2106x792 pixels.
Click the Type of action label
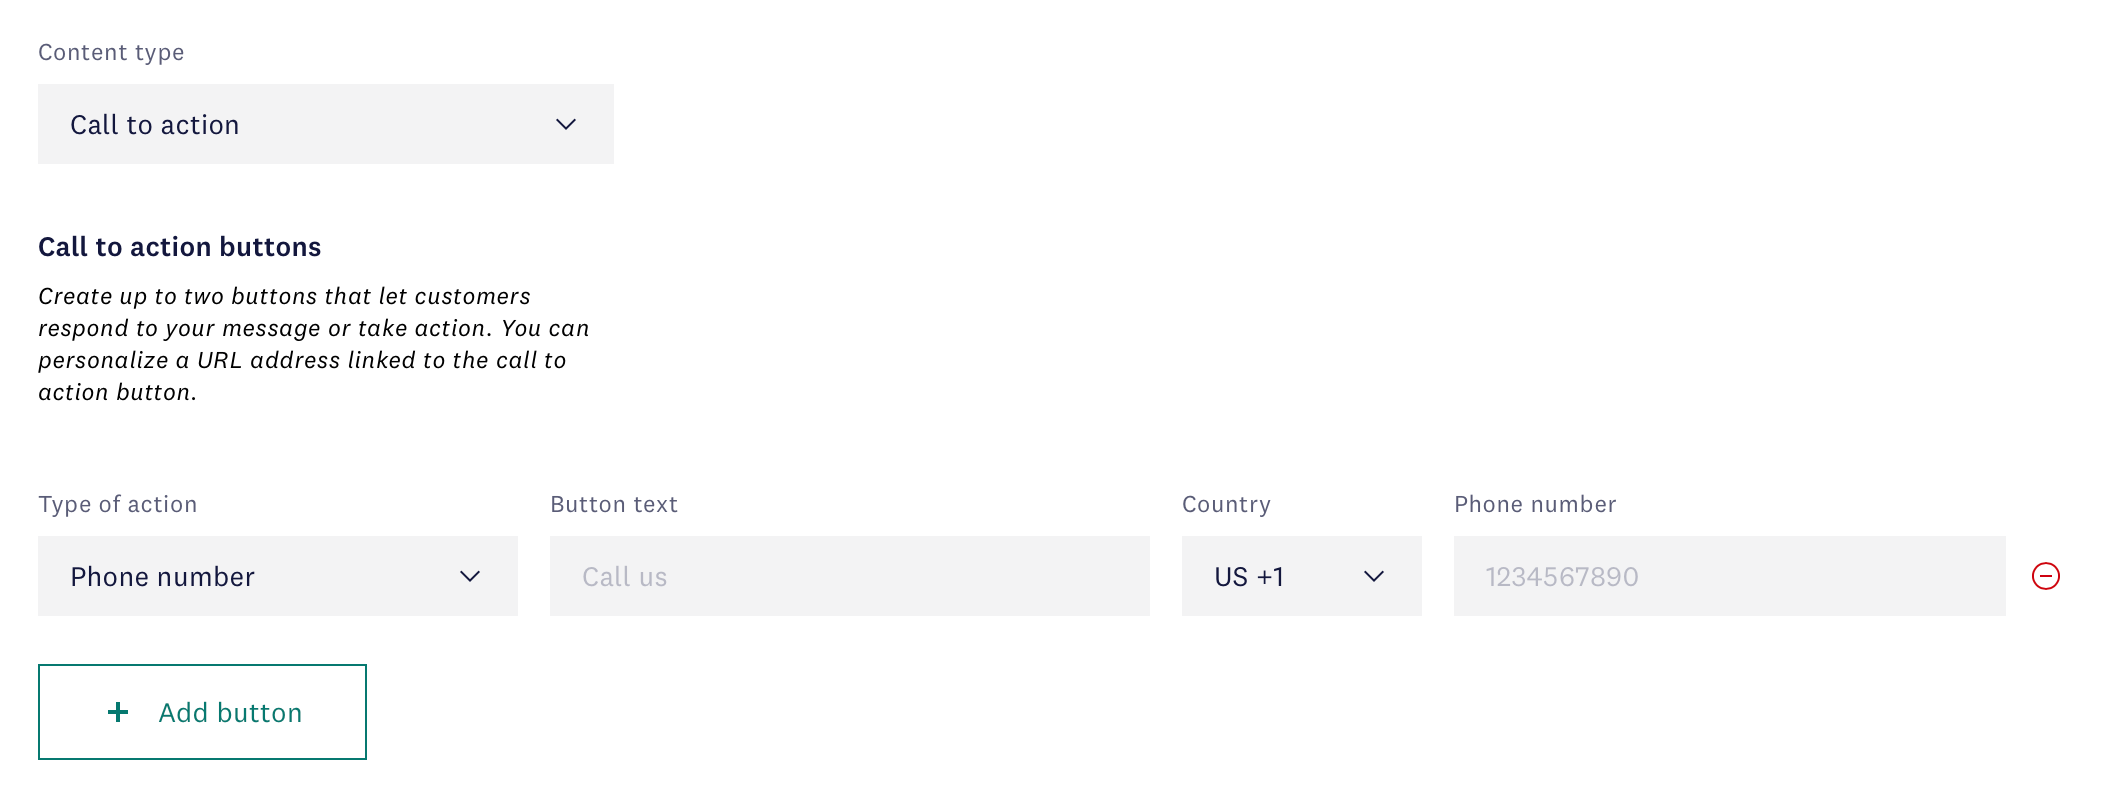[118, 504]
